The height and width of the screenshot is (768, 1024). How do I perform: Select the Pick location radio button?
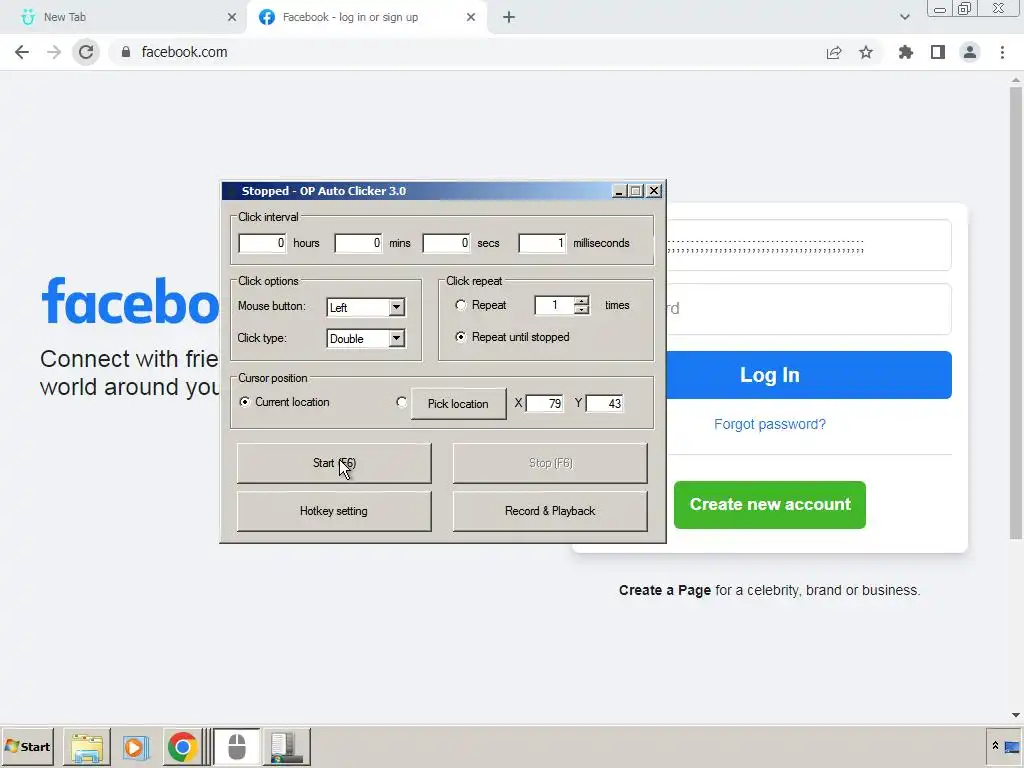(x=402, y=402)
